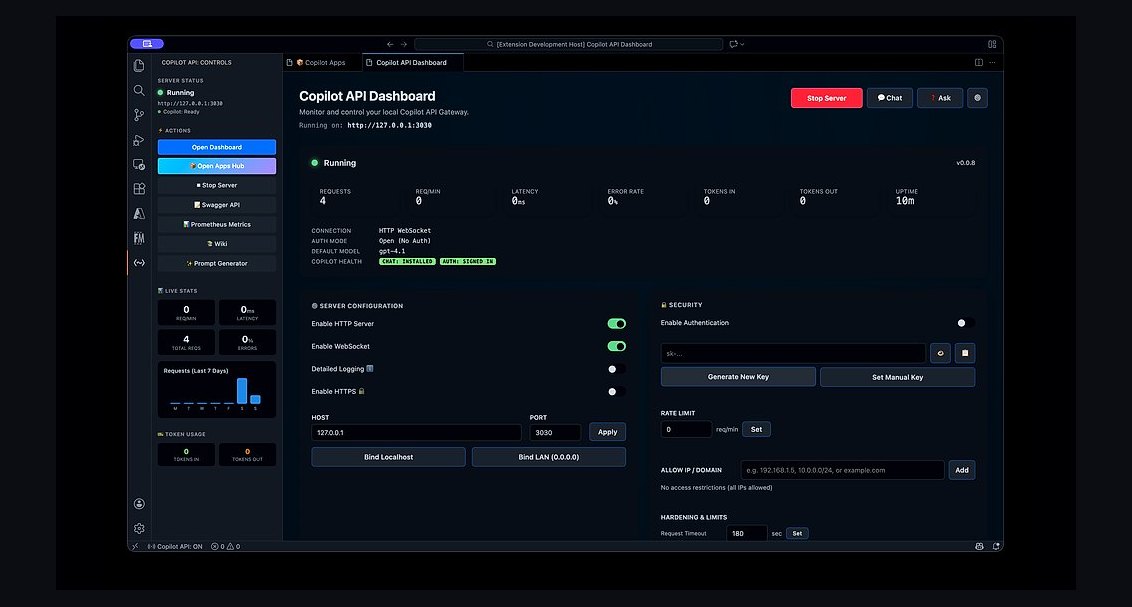The height and width of the screenshot is (607, 1132).
Task: Open the Extensions blocks icon
Action: pos(139,189)
